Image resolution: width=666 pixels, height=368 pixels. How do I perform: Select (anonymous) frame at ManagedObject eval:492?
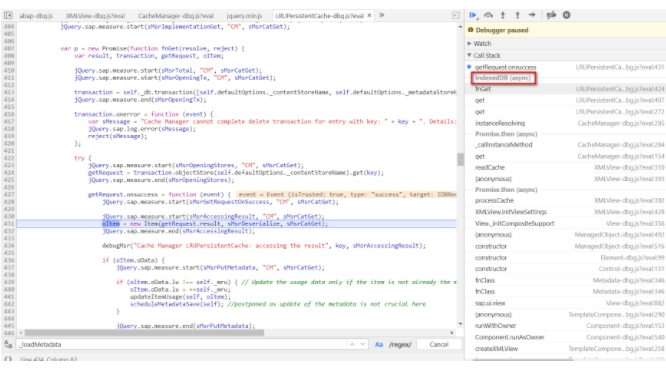(565, 235)
